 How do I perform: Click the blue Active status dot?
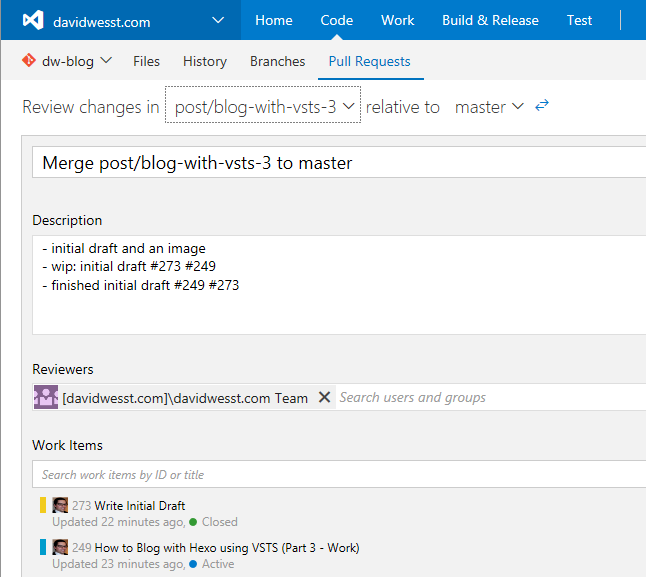click(193, 564)
